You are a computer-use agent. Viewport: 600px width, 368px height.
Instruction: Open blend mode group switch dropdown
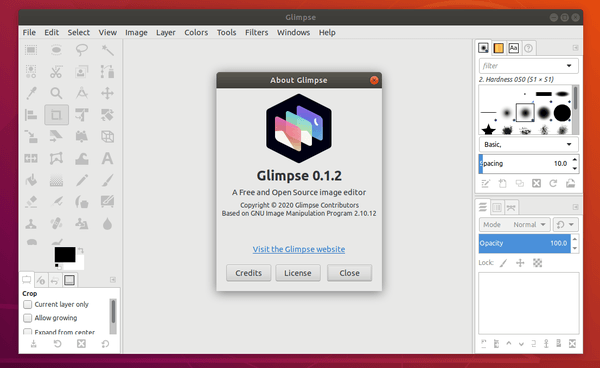pyautogui.click(x=566, y=225)
